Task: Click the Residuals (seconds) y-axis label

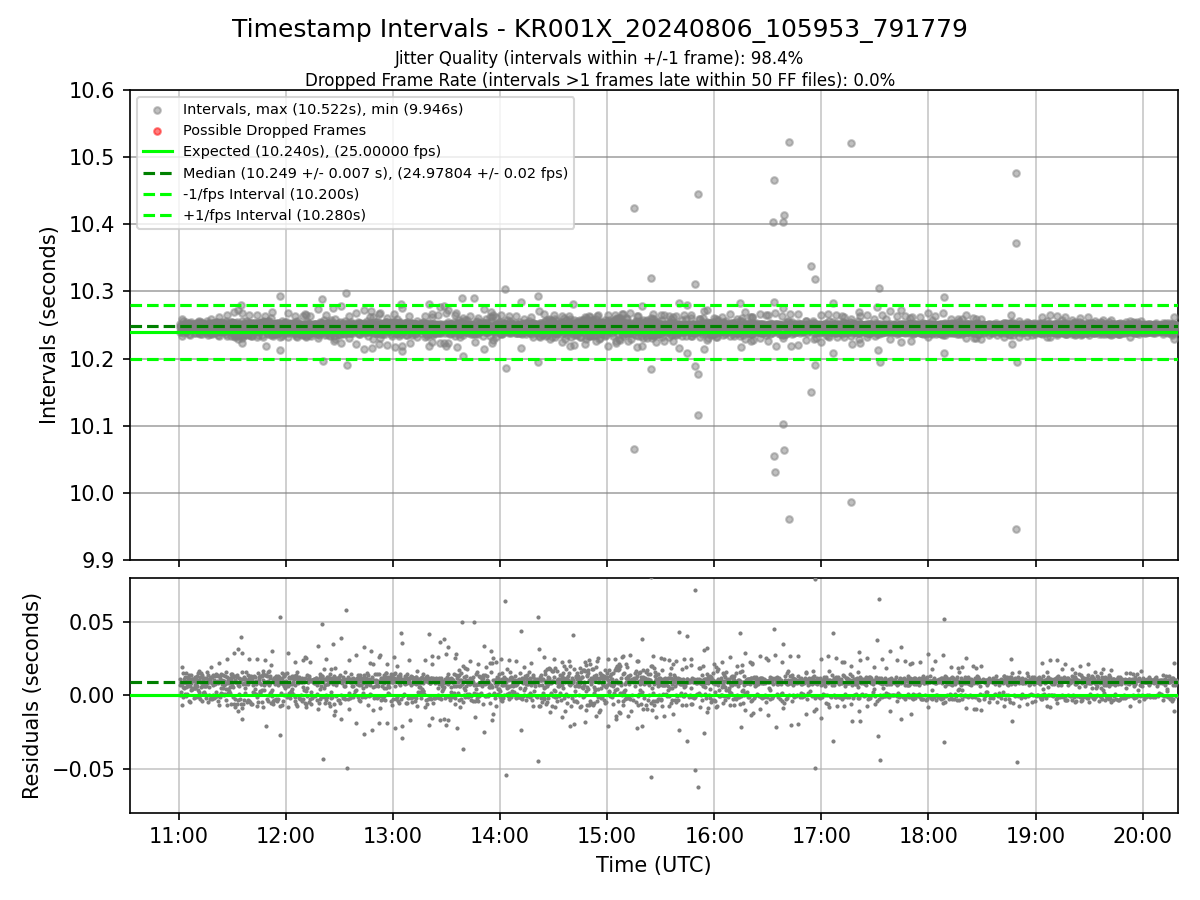Action: pyautogui.click(x=32, y=696)
